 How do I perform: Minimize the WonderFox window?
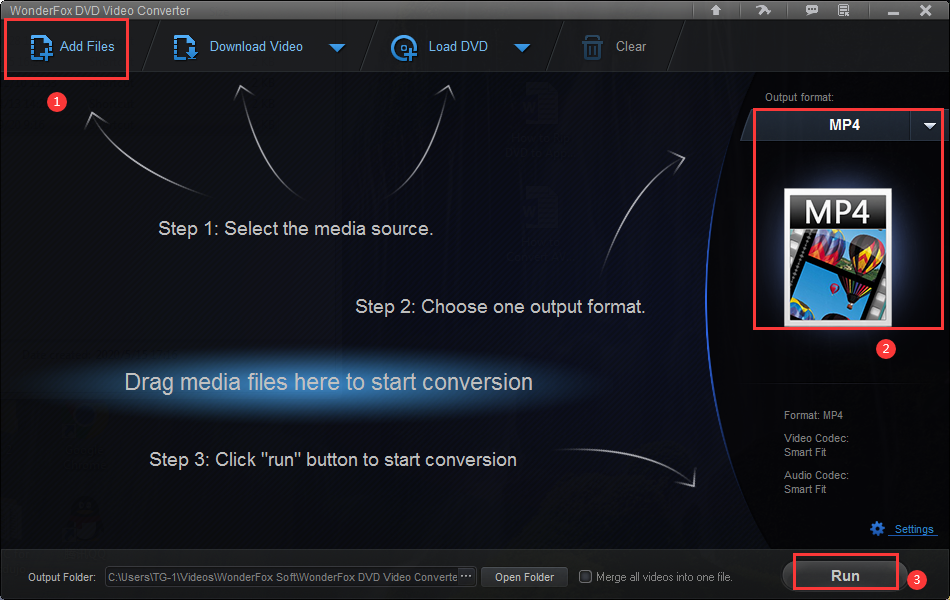[893, 12]
